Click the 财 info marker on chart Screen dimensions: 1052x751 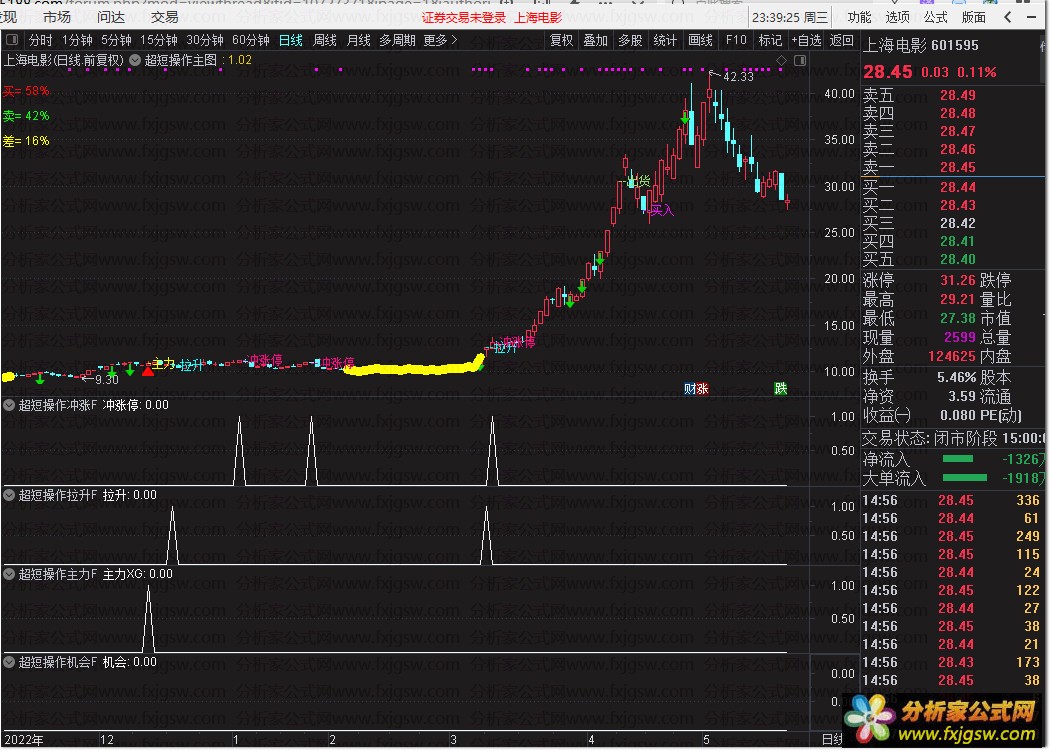click(x=690, y=389)
